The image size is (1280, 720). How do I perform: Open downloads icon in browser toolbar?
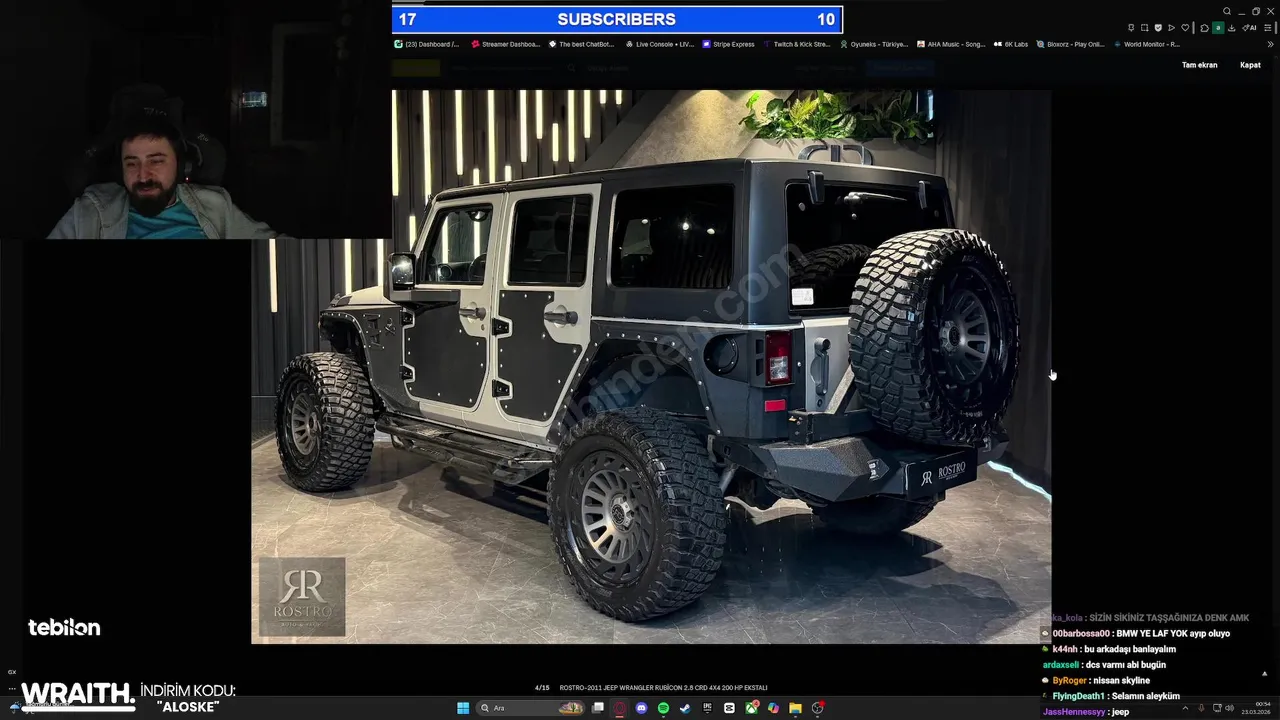1232,28
